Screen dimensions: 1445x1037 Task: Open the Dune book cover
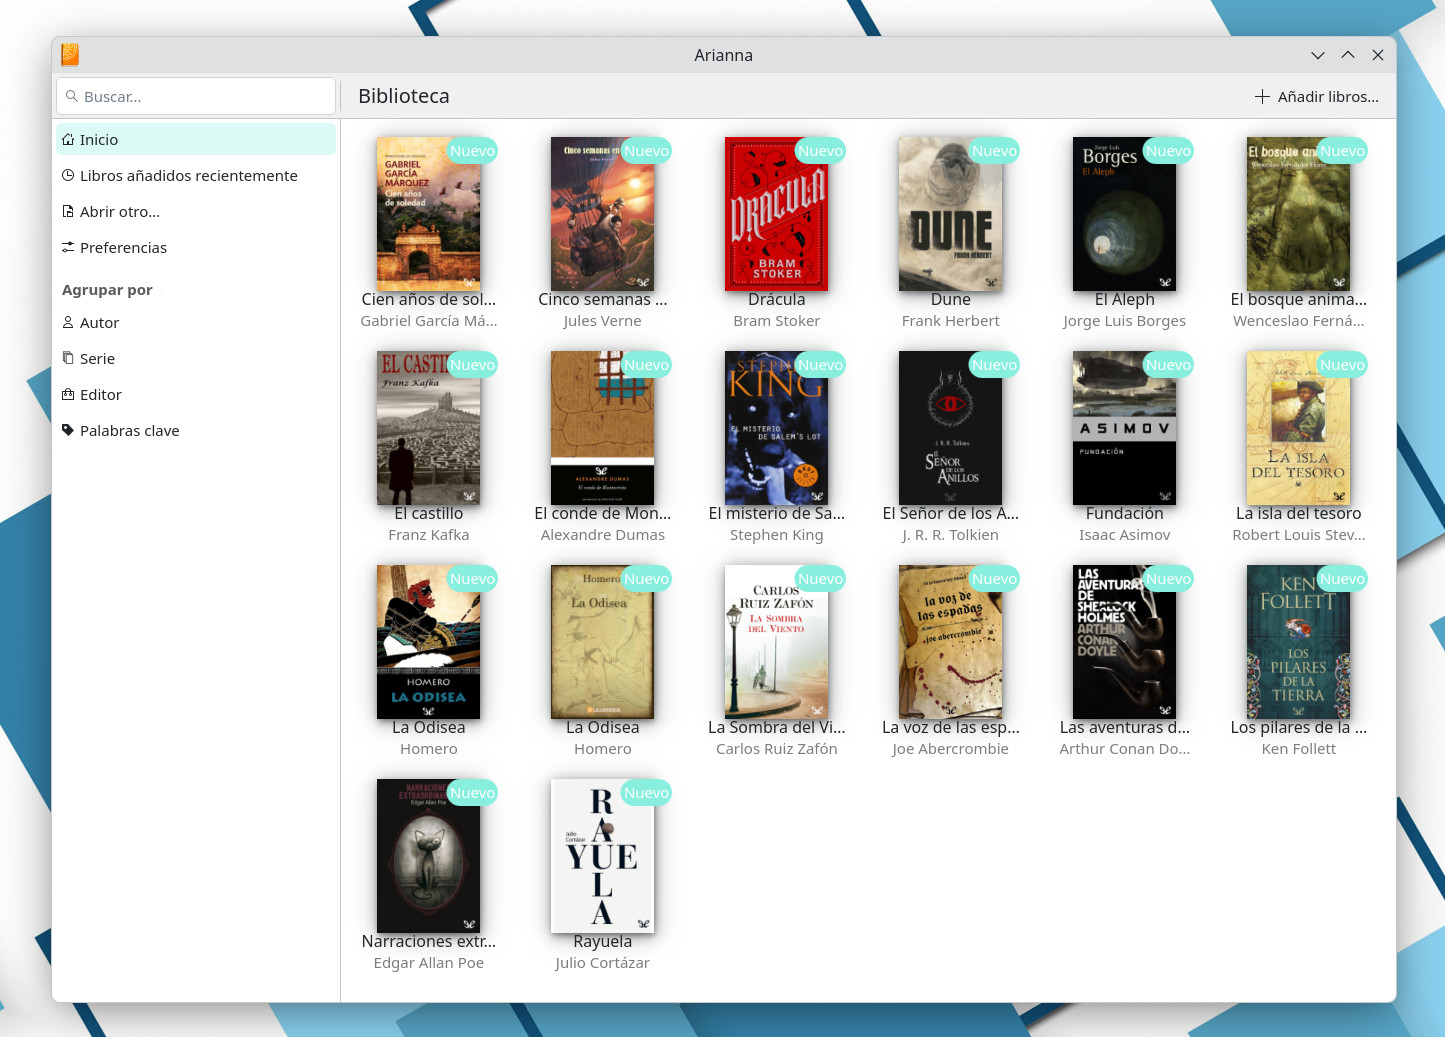950,214
